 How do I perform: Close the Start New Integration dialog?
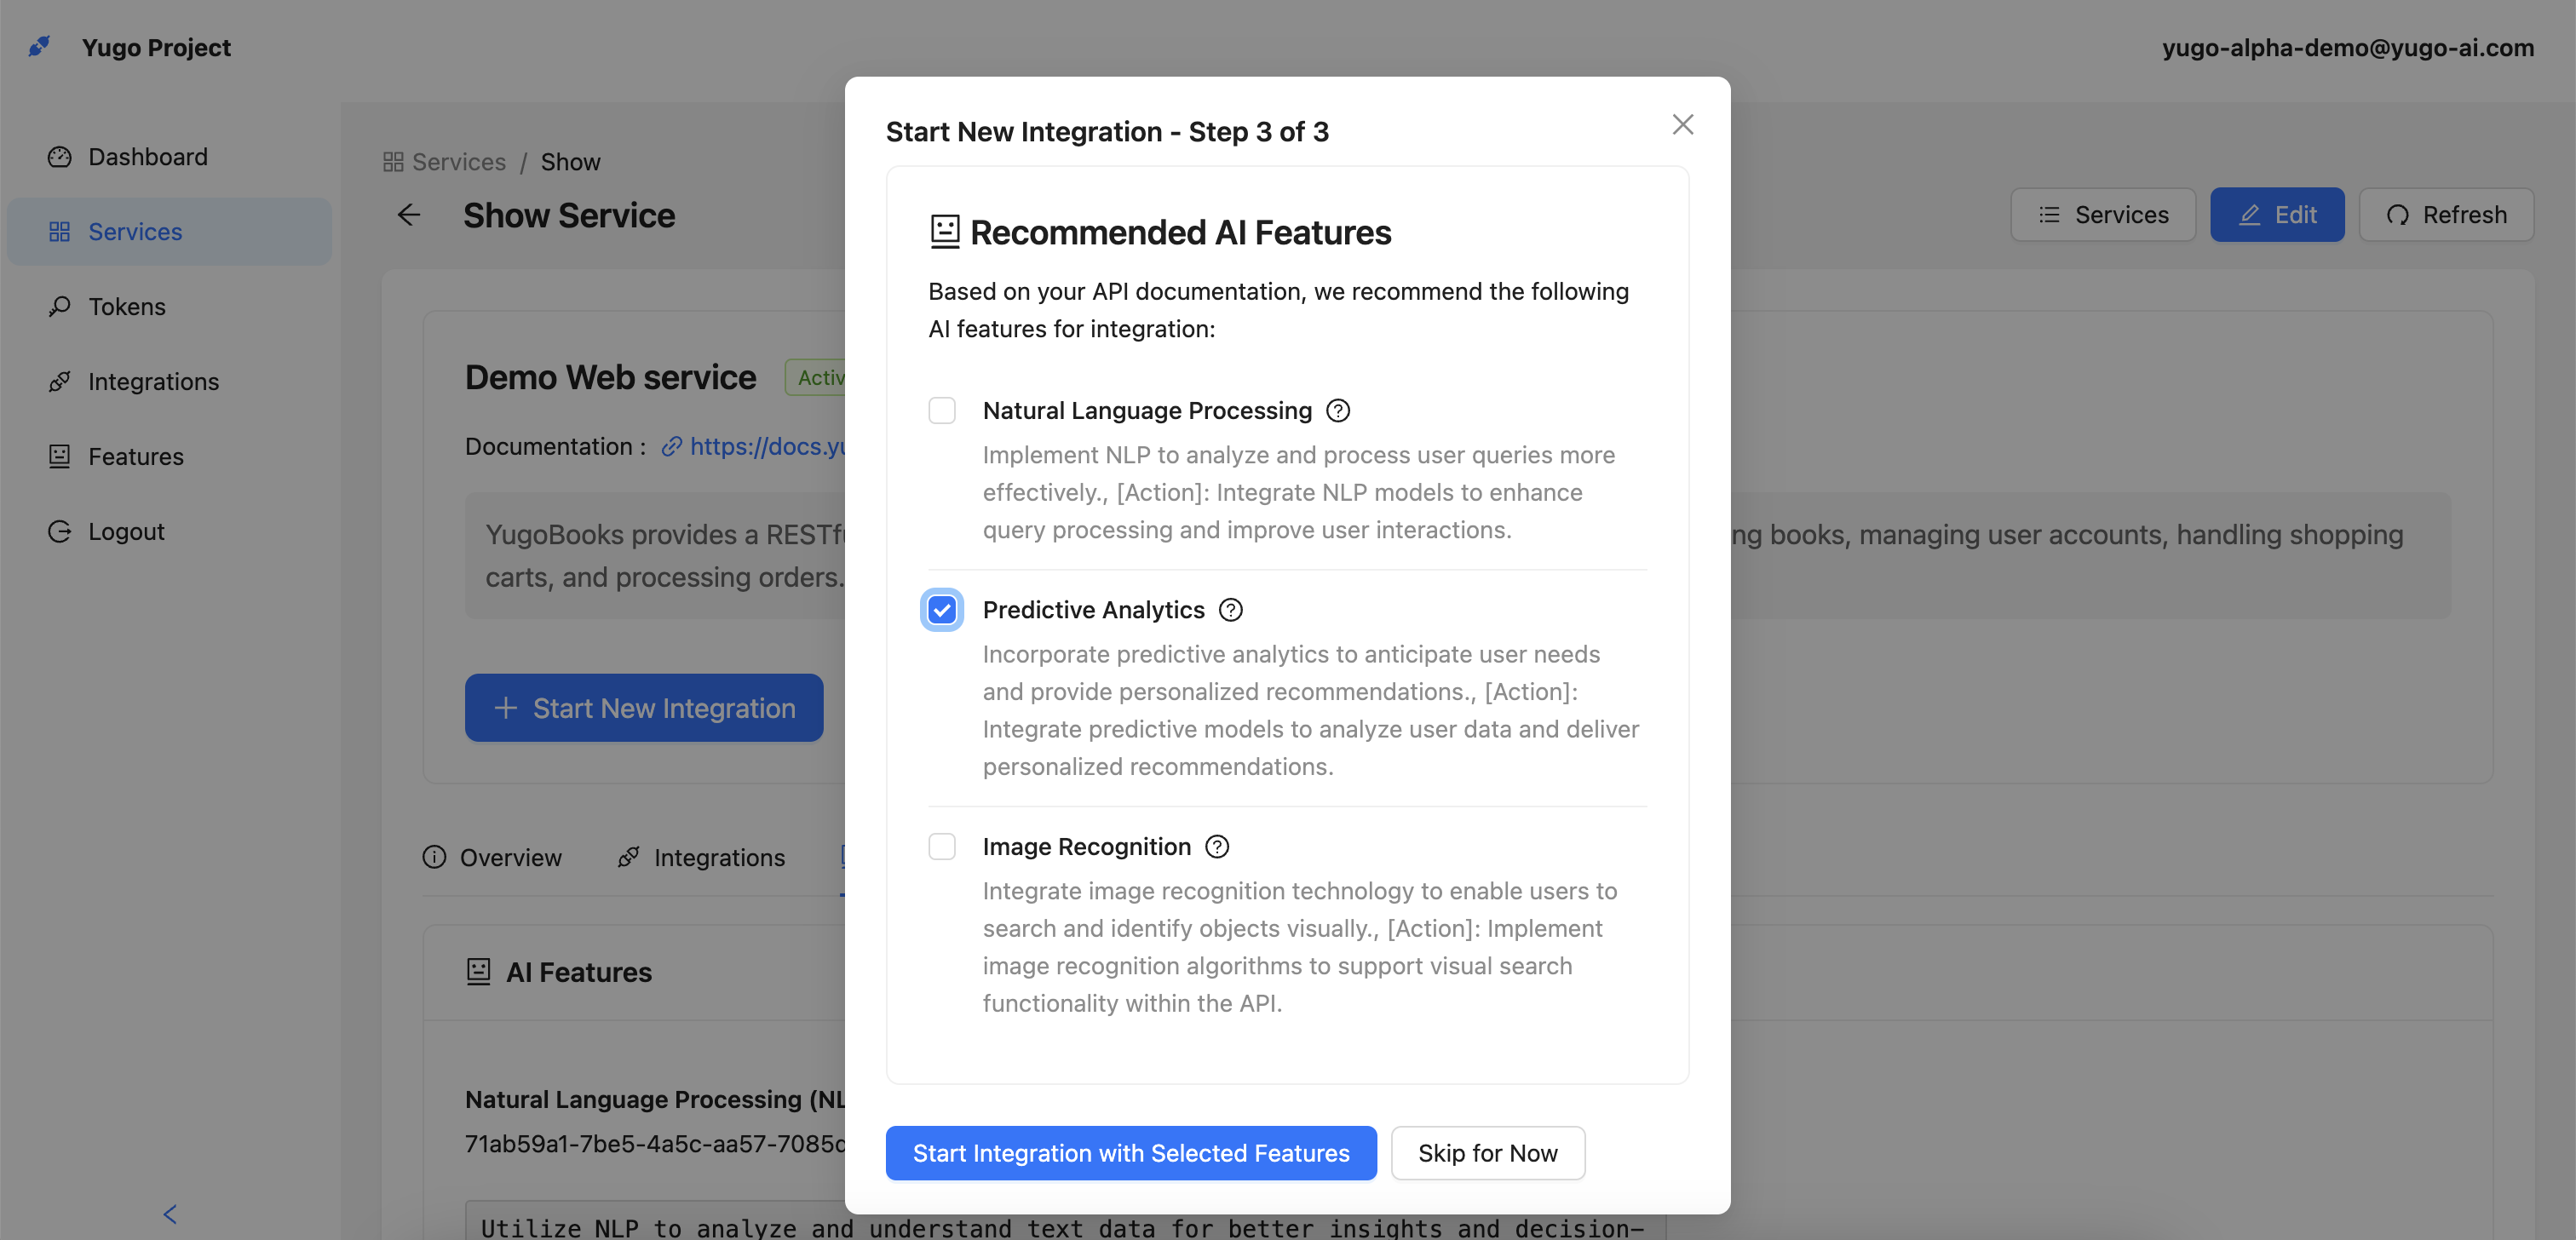1682,125
